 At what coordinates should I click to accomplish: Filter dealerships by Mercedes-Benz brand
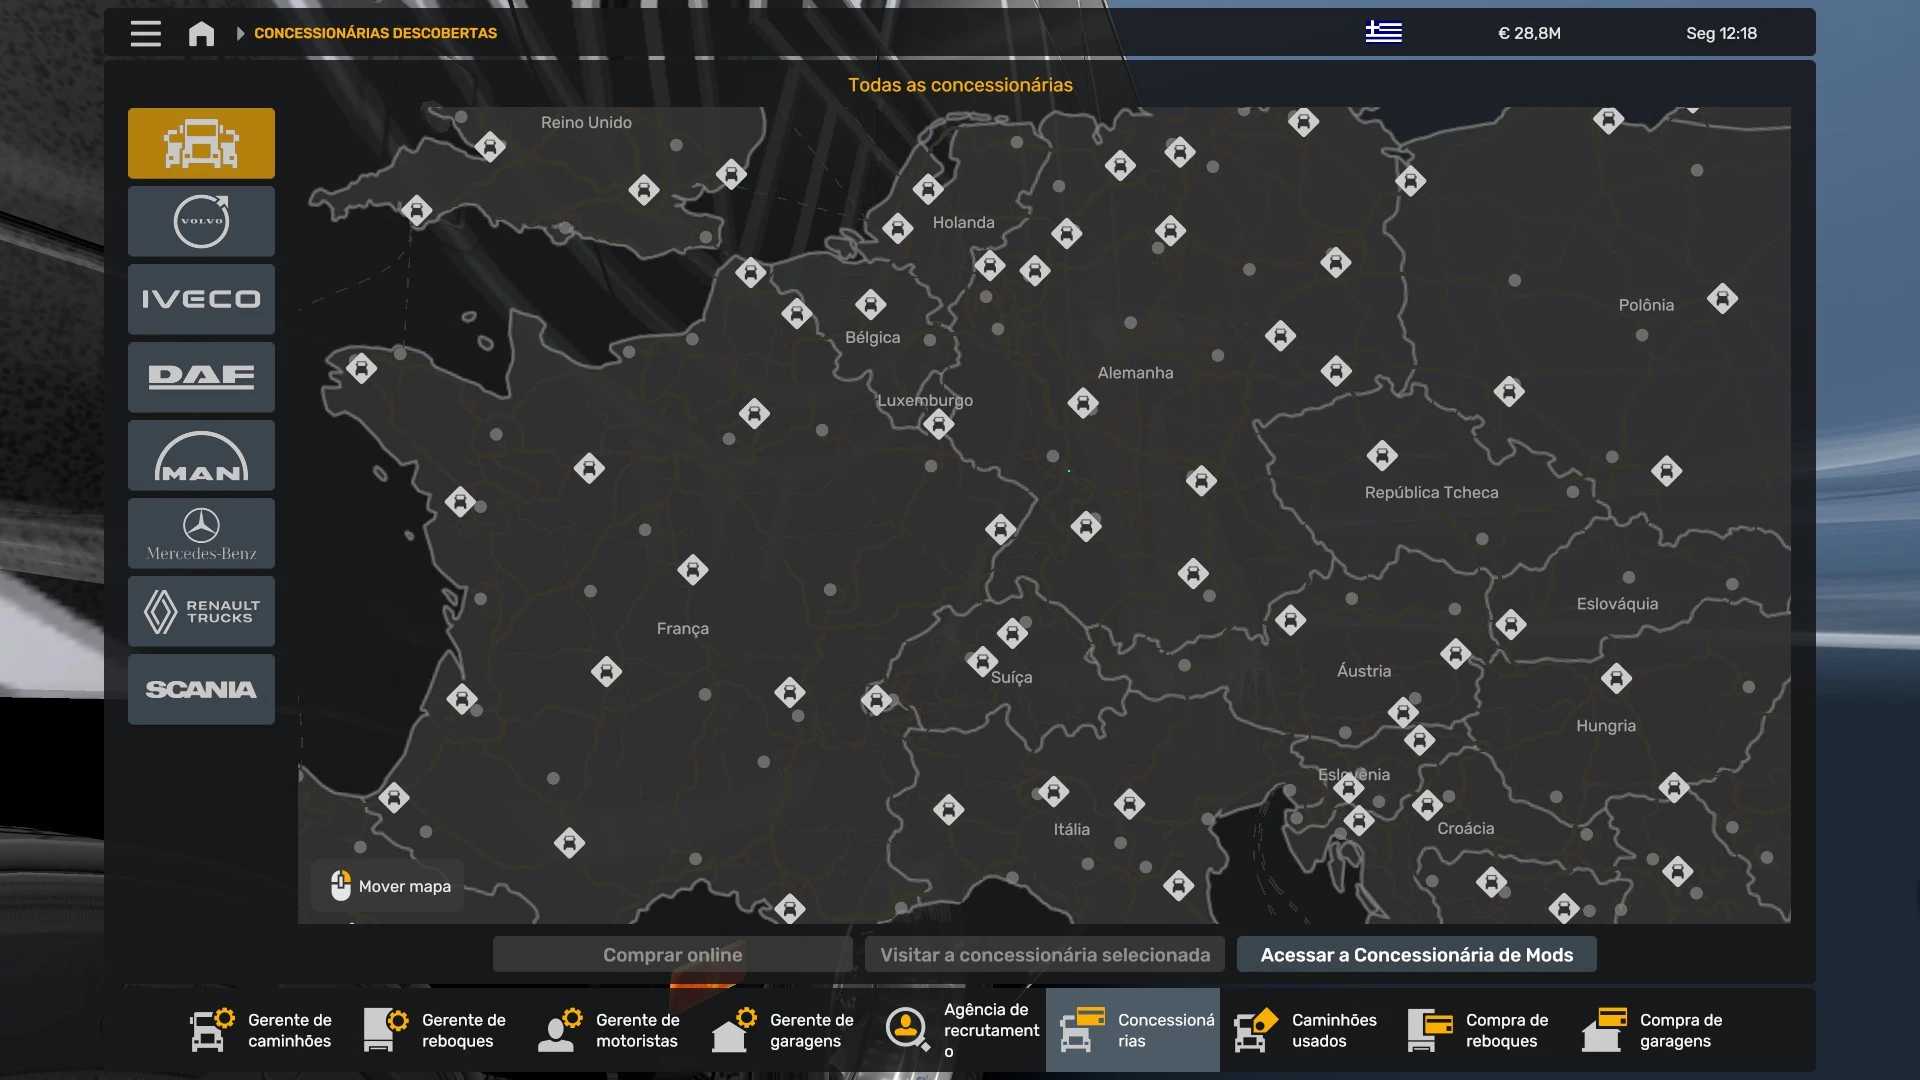point(201,533)
